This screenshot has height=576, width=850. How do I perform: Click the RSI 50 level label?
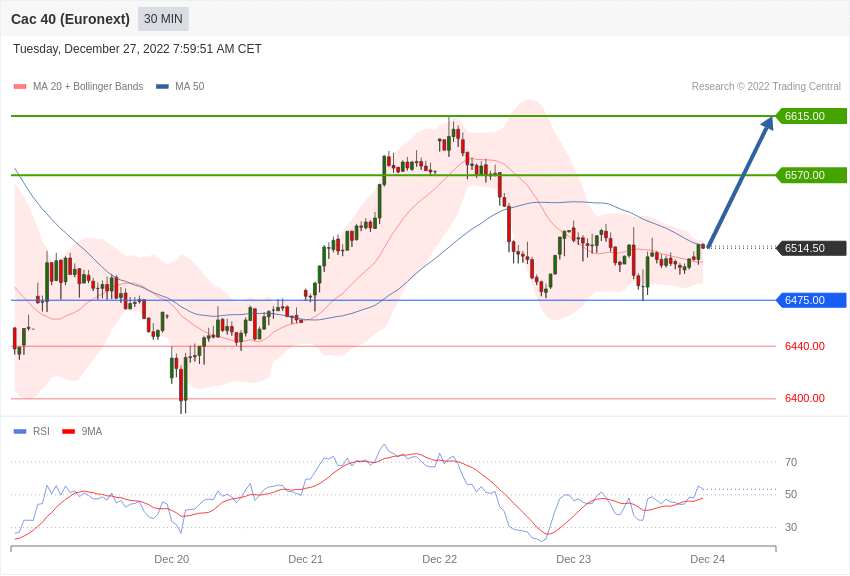point(791,494)
